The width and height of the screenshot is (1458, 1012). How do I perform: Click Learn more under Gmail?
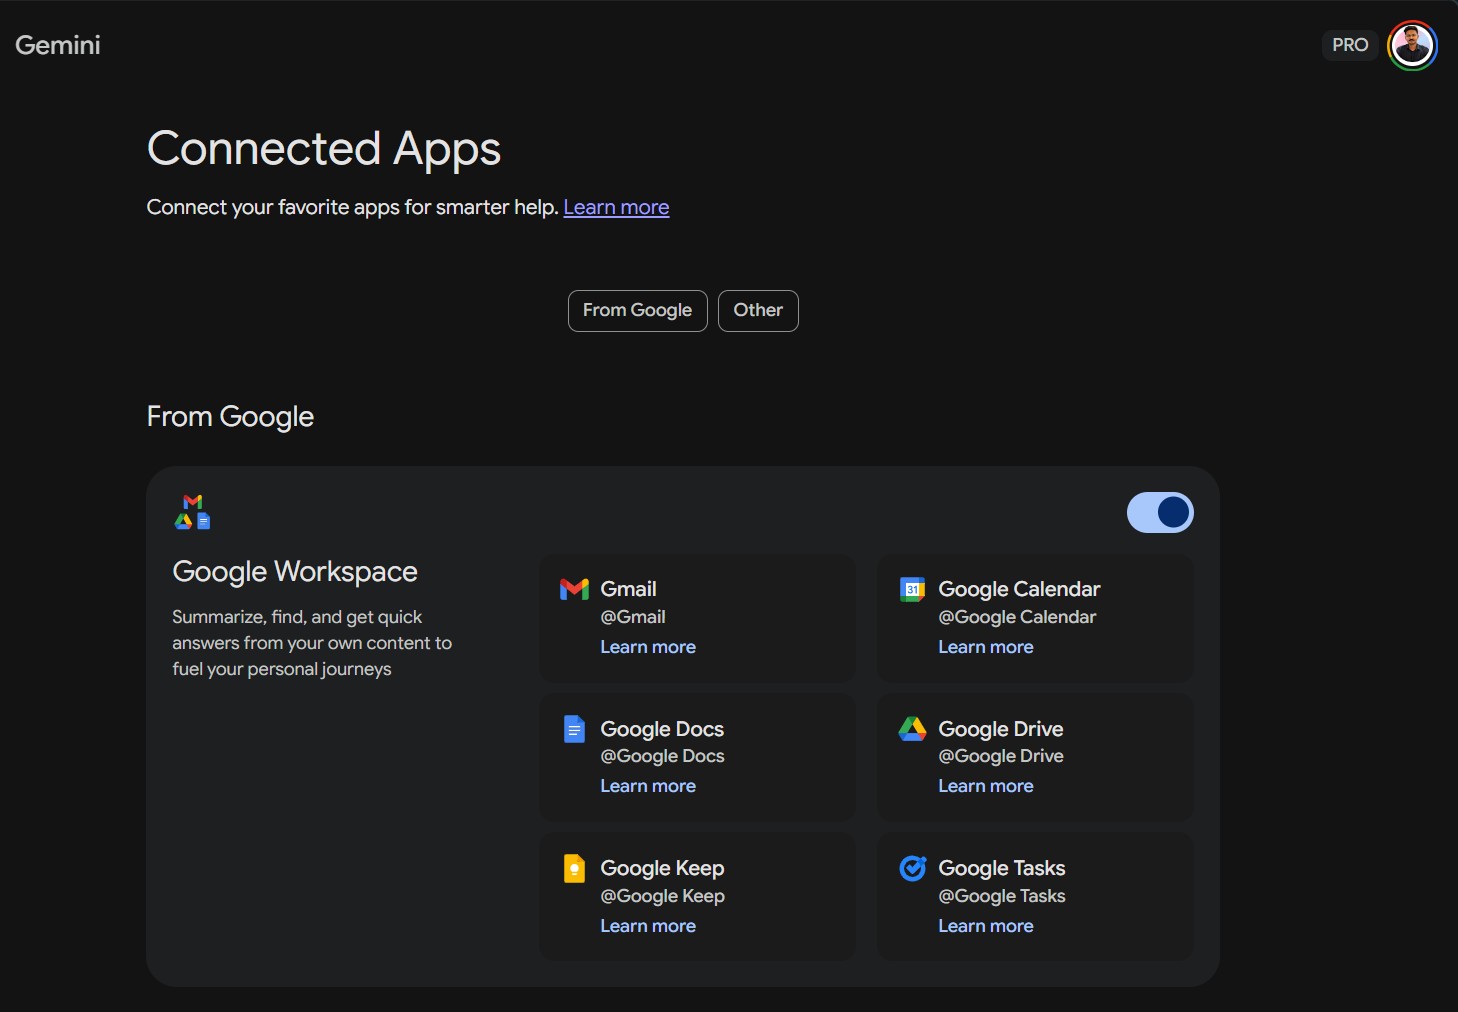point(647,647)
